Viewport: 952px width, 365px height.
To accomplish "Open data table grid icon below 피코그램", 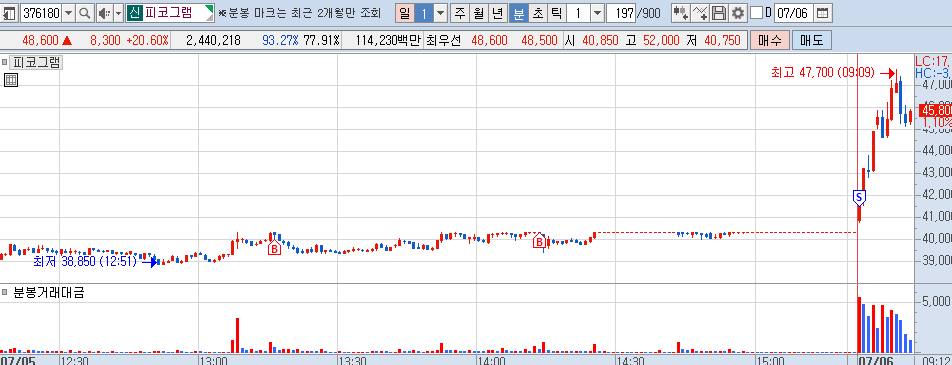I will tap(10, 80).
